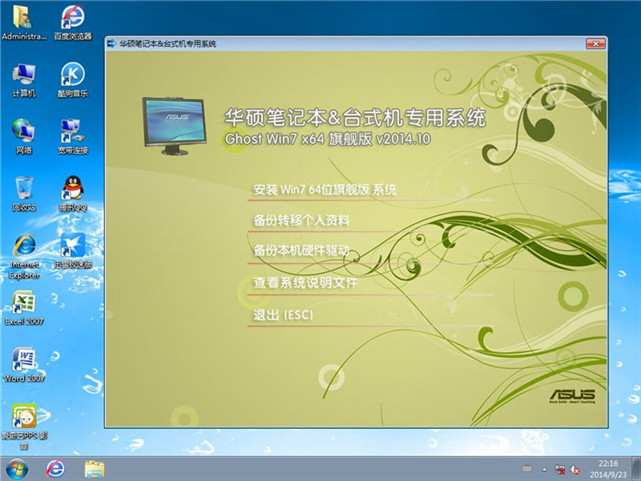Image resolution: width=641 pixels, height=481 pixels.
Task: Open the Administrator folder desktop icon
Action: [24, 18]
